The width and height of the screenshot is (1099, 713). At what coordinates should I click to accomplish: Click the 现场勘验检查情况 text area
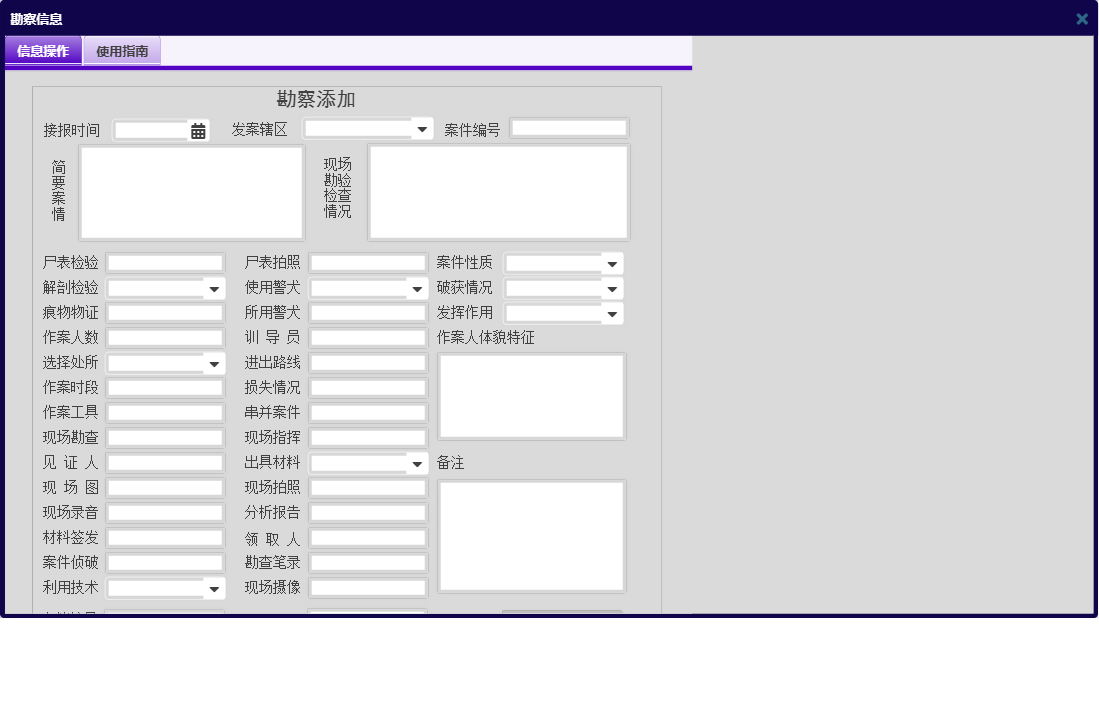click(498, 192)
